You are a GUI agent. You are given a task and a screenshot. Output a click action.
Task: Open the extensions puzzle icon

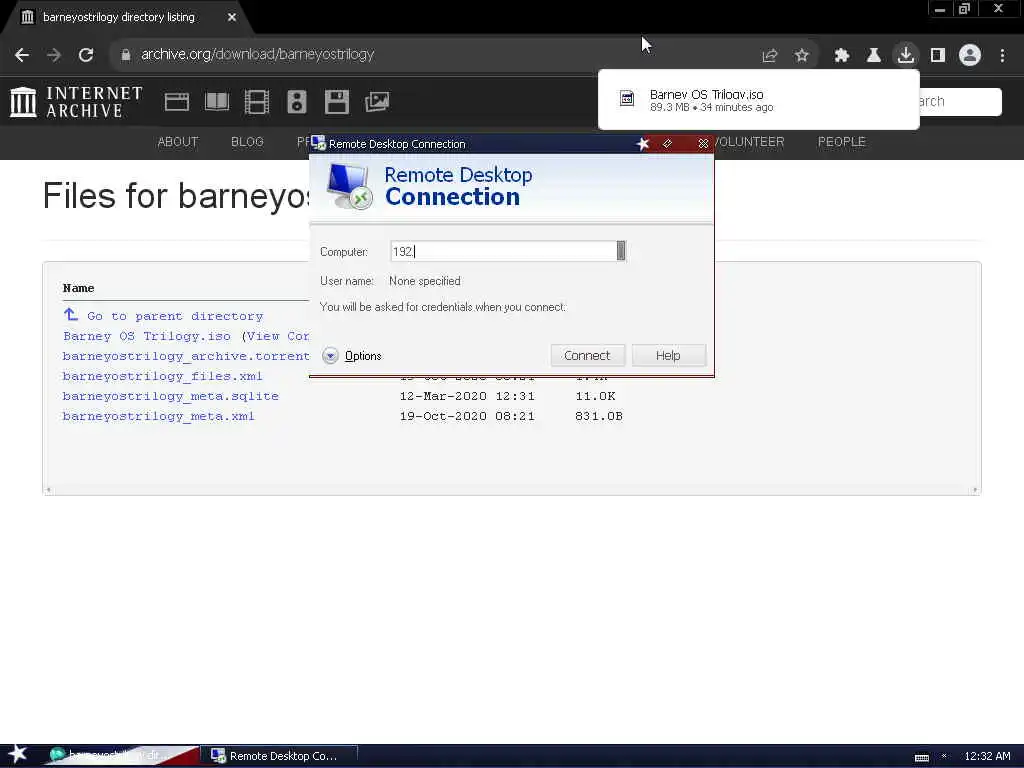click(x=841, y=56)
